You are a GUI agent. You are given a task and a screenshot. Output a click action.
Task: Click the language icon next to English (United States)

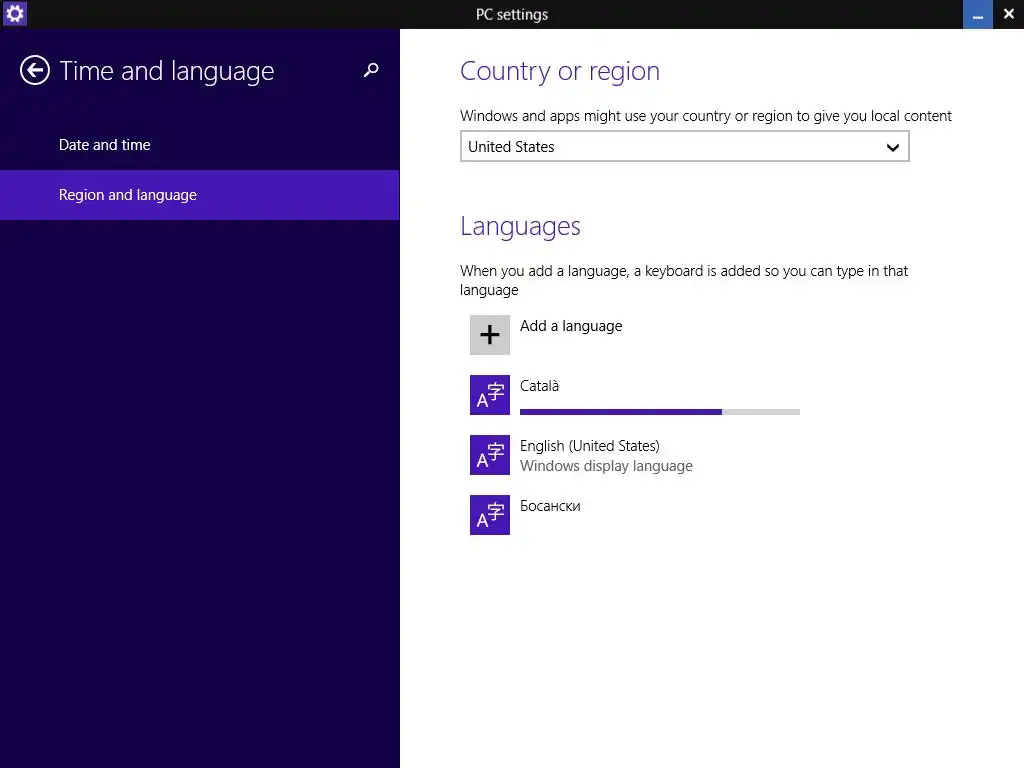pos(490,455)
